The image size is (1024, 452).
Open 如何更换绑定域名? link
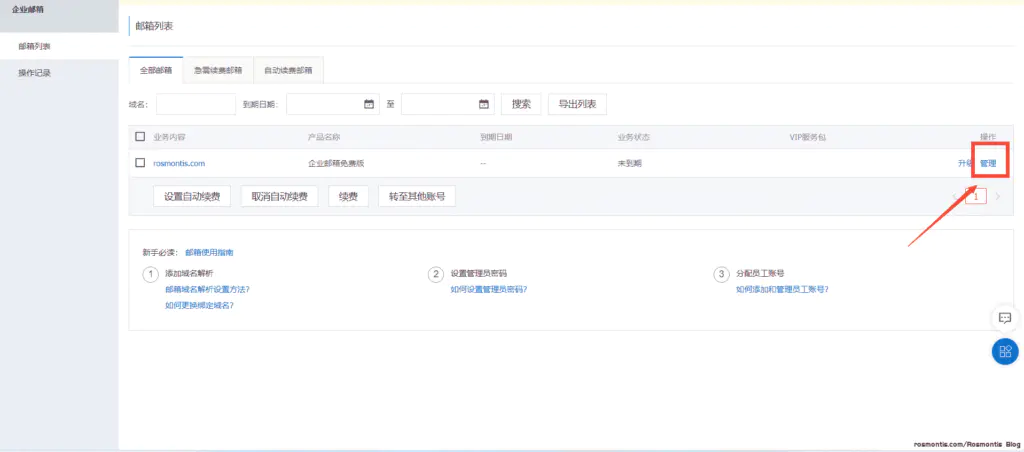200,305
